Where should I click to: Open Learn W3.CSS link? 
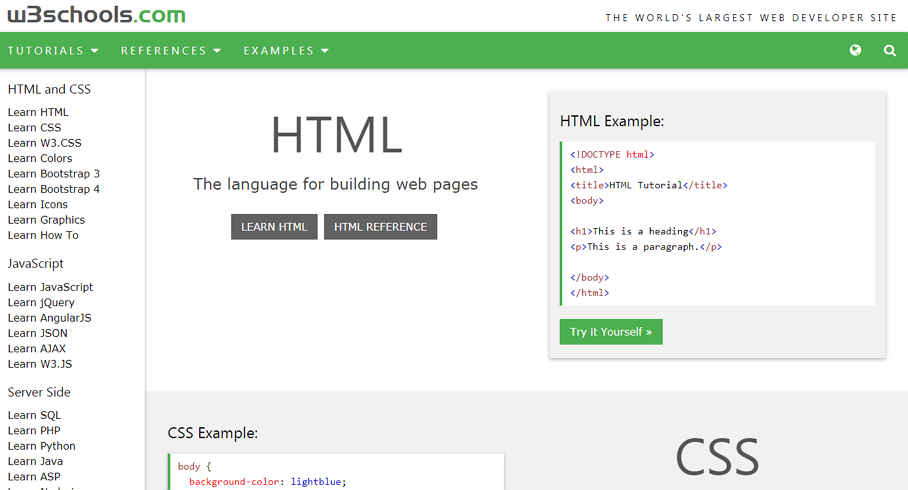click(45, 142)
